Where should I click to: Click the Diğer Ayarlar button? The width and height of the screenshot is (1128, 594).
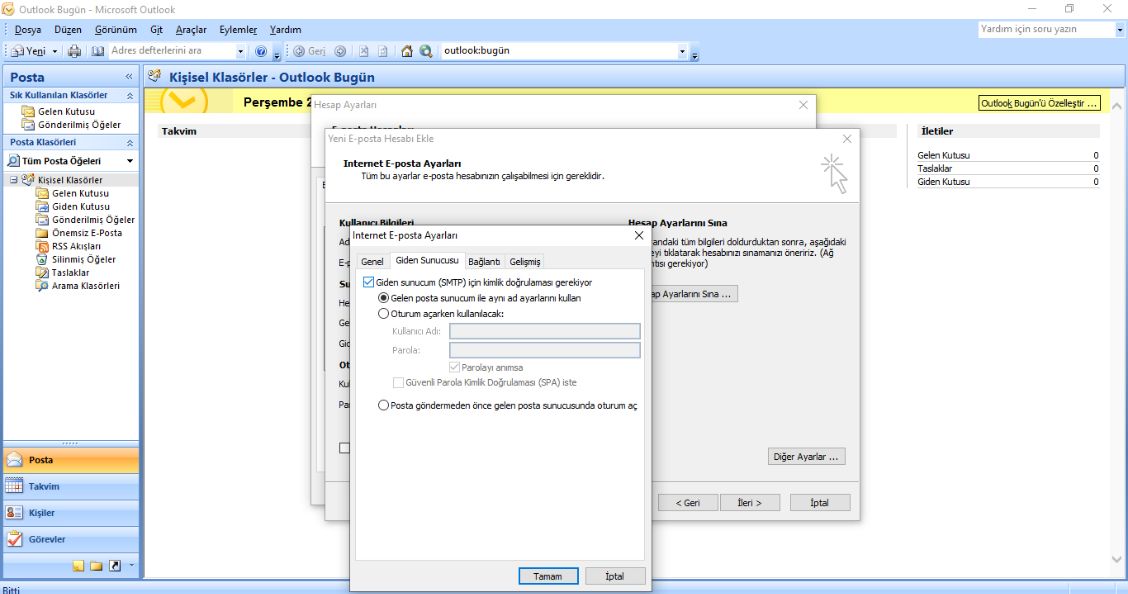tap(807, 456)
